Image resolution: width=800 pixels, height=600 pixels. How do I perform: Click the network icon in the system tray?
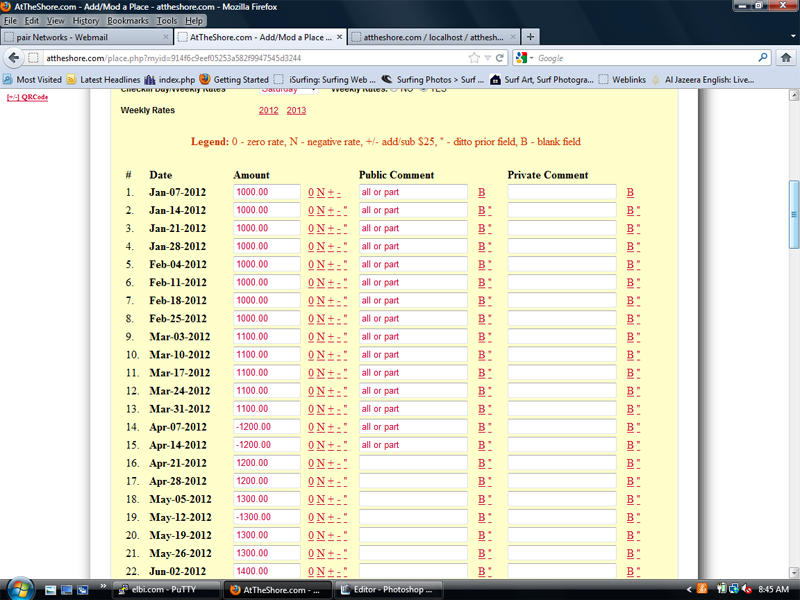[734, 589]
